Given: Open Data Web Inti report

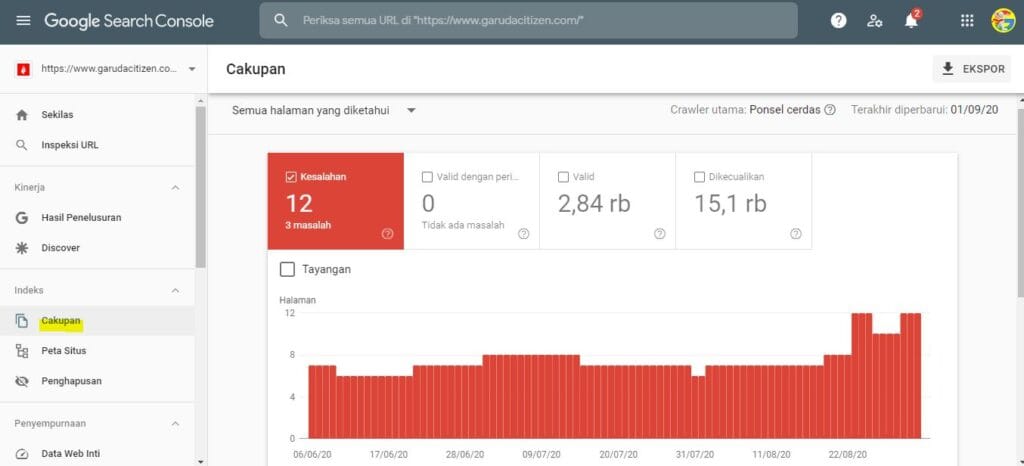Looking at the screenshot, I should 97,454.
